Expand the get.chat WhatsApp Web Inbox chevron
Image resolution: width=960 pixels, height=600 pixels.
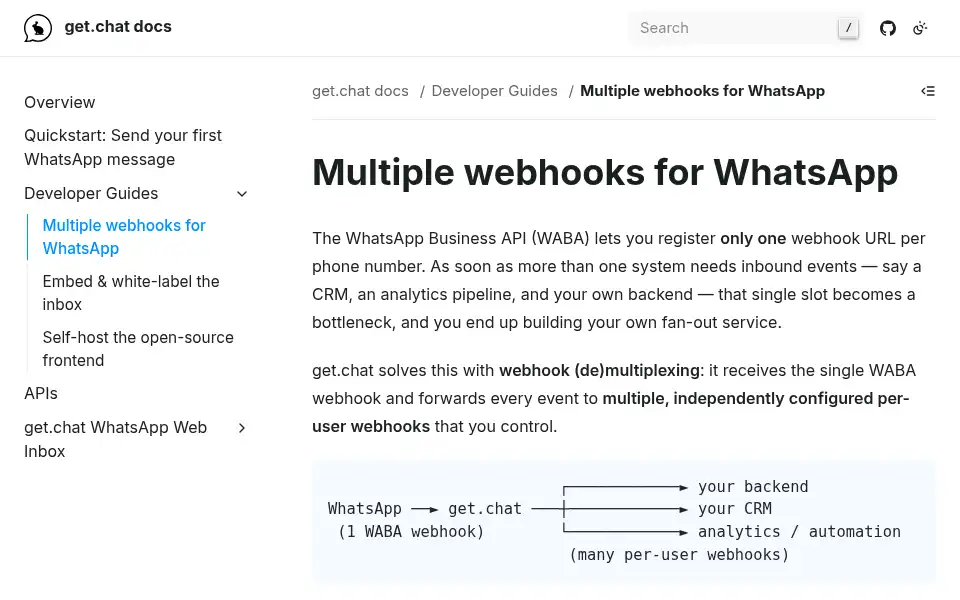tap(242, 428)
